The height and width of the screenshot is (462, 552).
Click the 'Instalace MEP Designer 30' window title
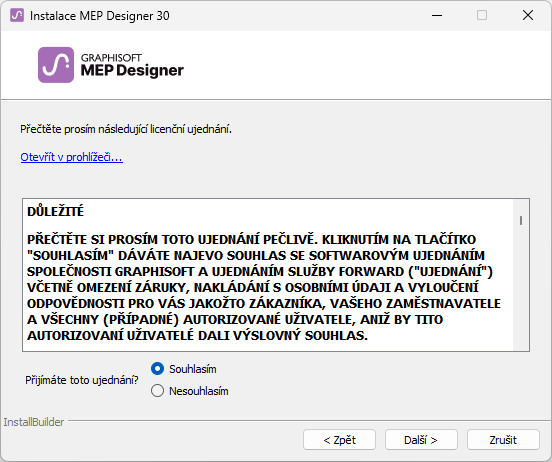100,16
